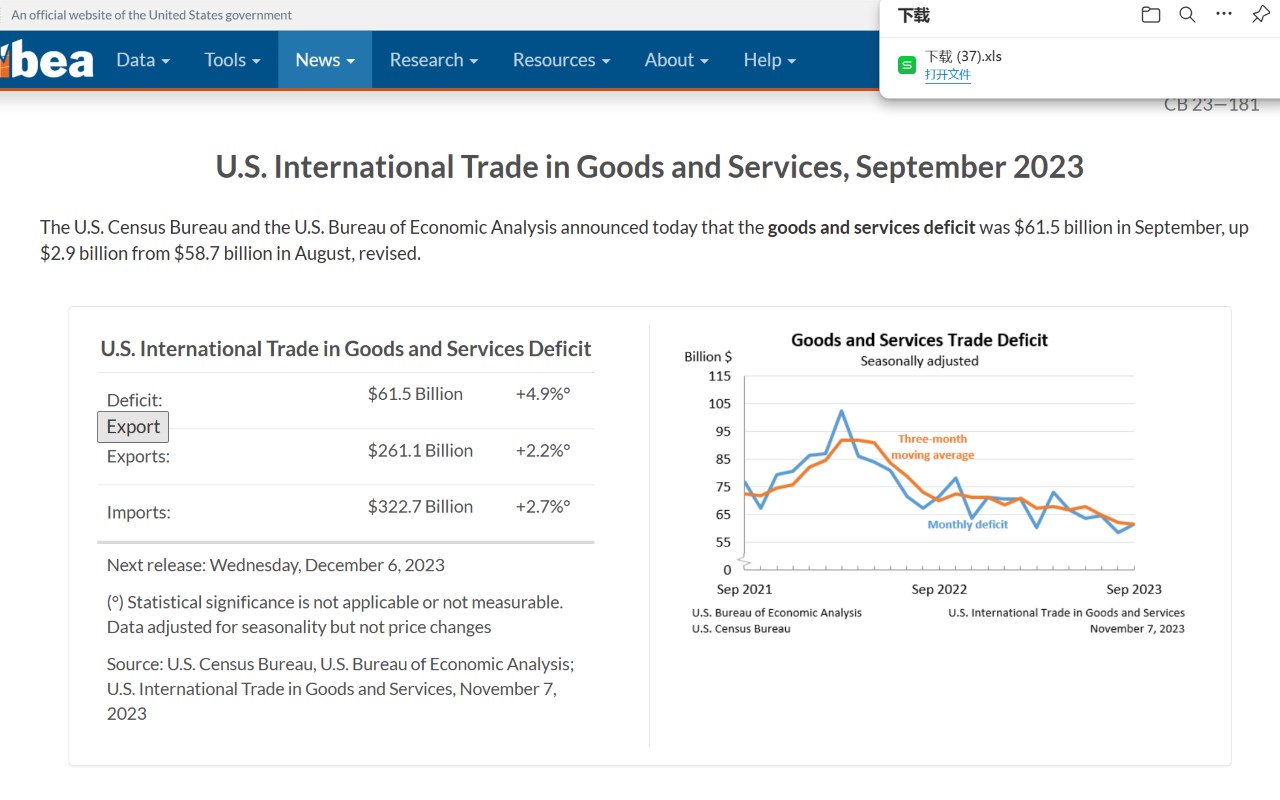Click the open file link
Viewport: 1280px width, 800px height.
click(x=948, y=75)
